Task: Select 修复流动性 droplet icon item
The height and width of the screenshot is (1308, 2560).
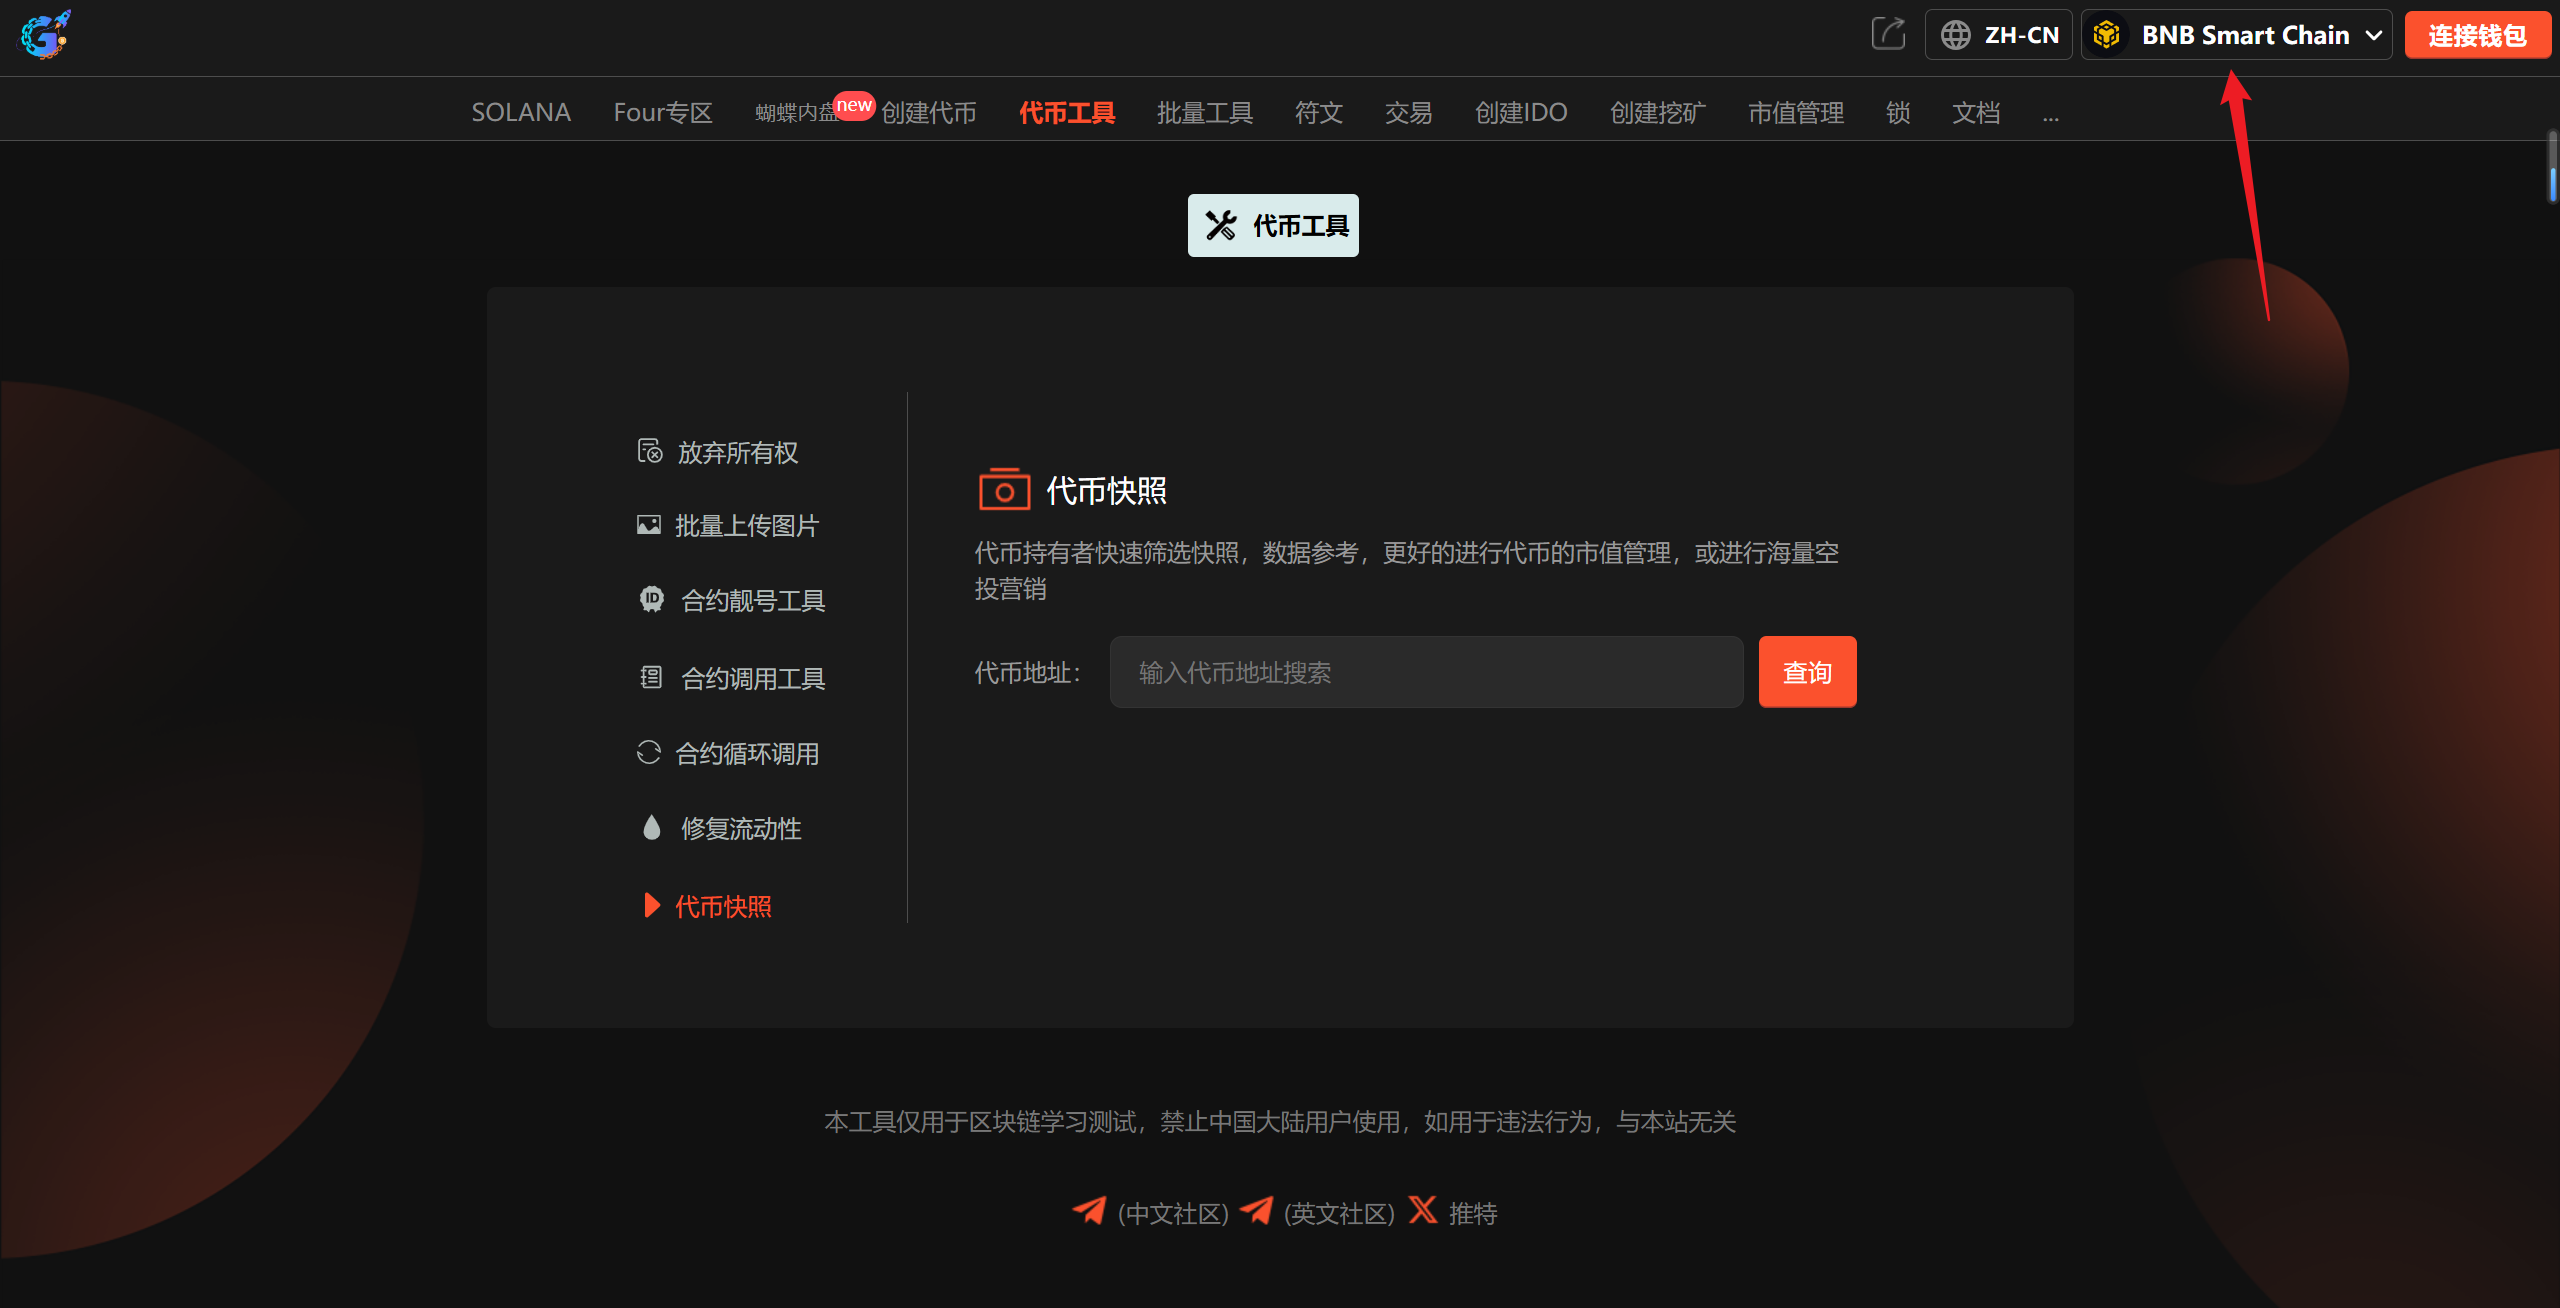Action: click(x=652, y=828)
